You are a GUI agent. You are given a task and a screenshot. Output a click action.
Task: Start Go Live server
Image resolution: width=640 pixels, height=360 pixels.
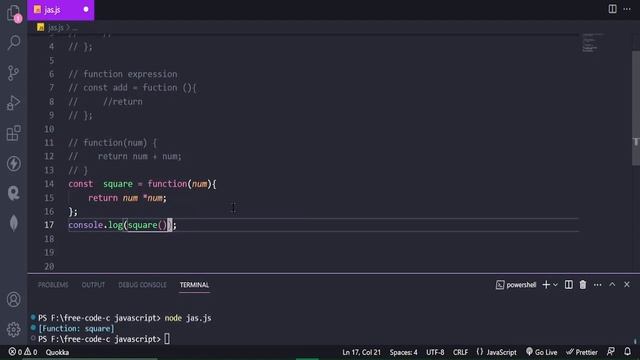(541, 352)
